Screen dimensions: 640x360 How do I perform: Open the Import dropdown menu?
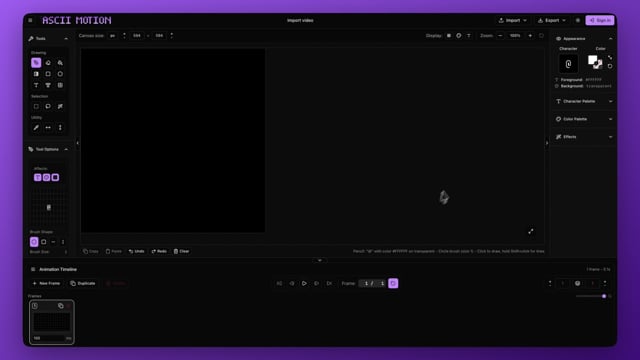pos(513,20)
